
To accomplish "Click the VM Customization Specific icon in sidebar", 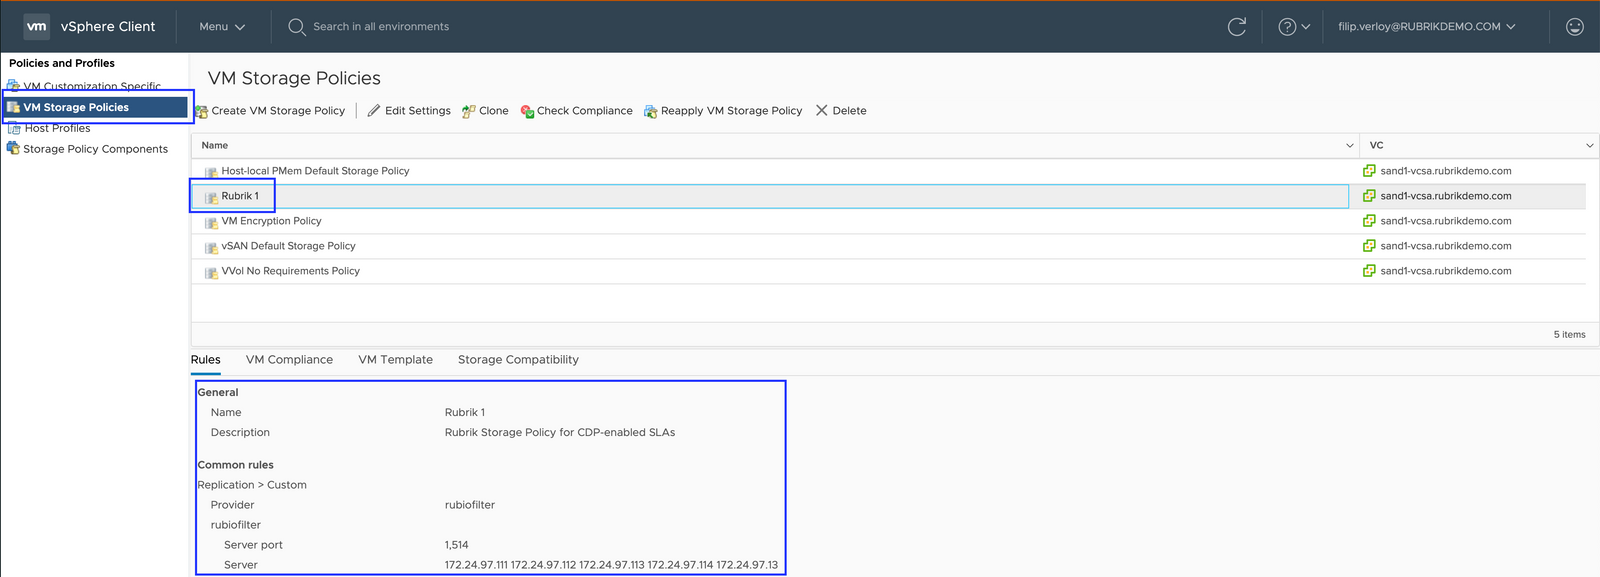I will tap(14, 86).
